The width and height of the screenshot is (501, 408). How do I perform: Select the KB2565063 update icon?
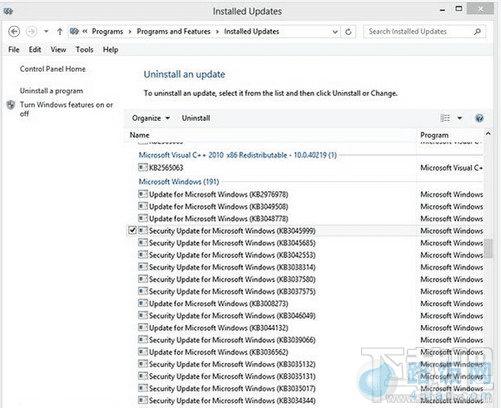click(143, 167)
